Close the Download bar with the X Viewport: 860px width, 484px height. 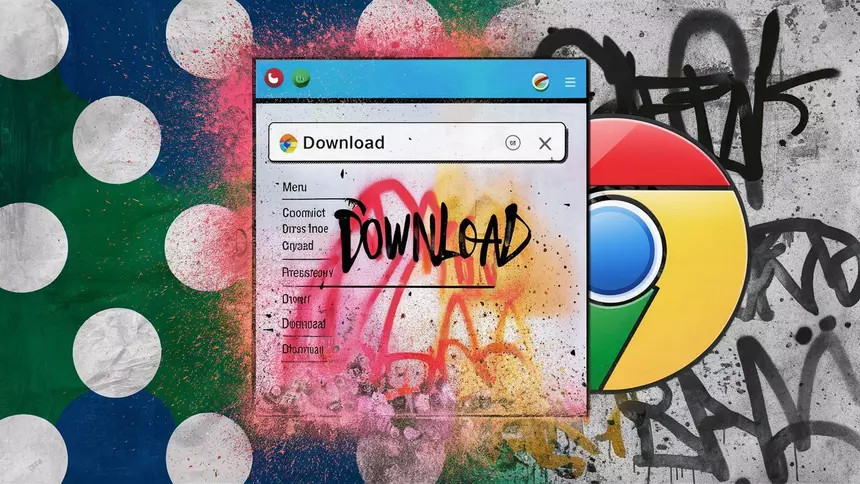click(x=545, y=143)
